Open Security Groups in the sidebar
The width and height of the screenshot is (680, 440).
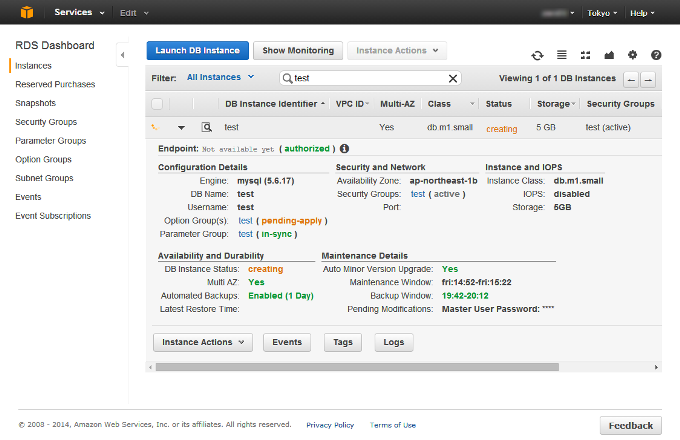(46, 122)
